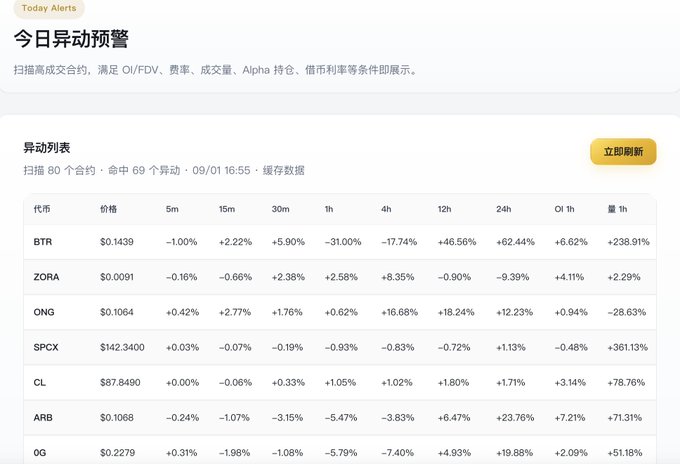Click the 15m column header
This screenshot has height=464, width=680.
pyautogui.click(x=227, y=209)
